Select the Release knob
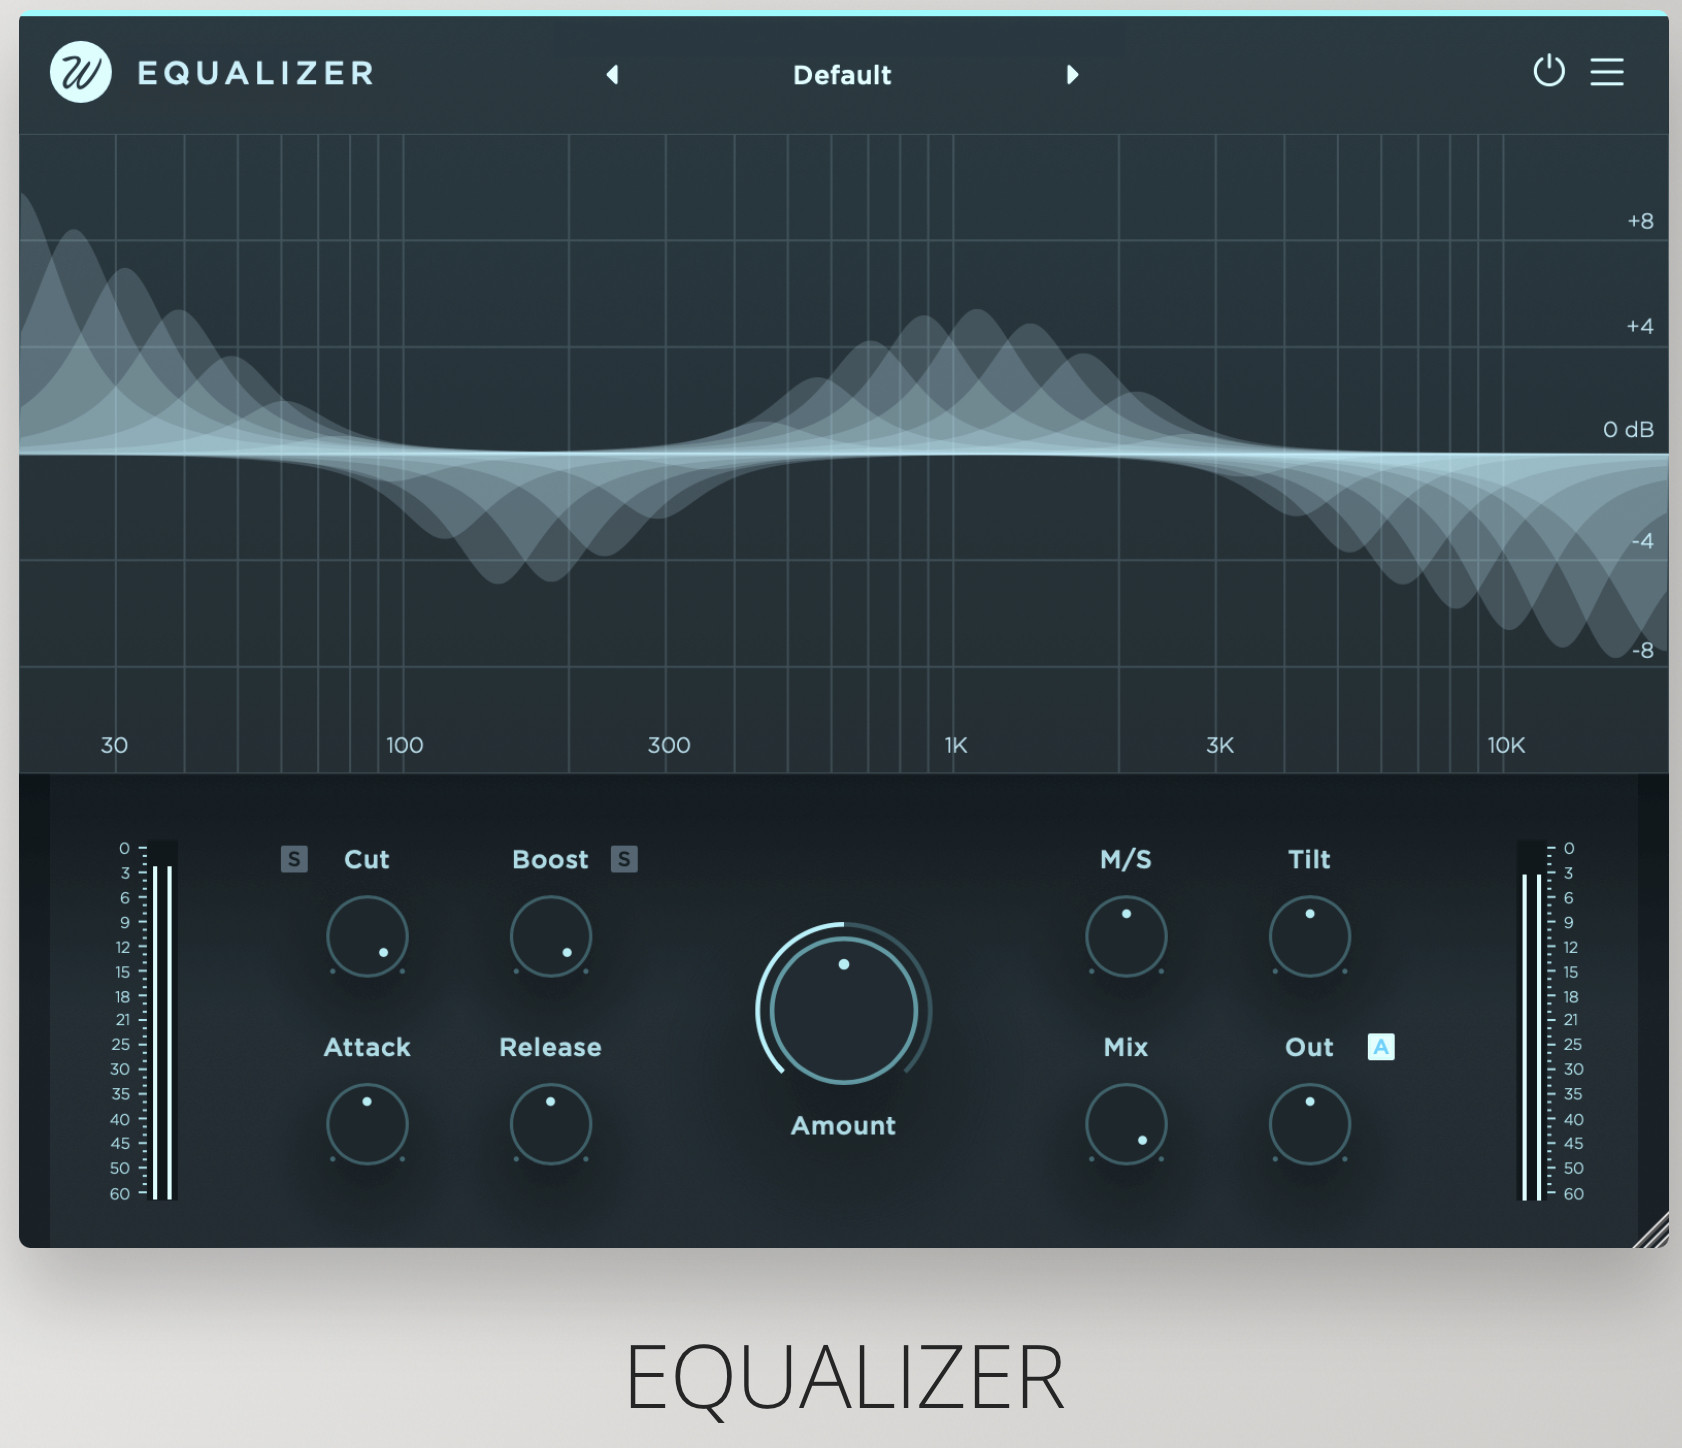Image resolution: width=1682 pixels, height=1448 pixels. click(x=550, y=1124)
